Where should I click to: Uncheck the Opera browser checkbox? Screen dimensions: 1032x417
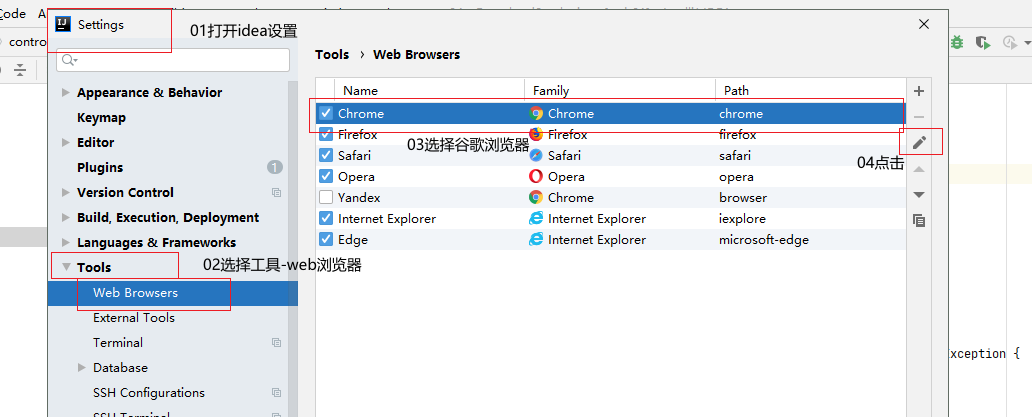pyautogui.click(x=326, y=176)
